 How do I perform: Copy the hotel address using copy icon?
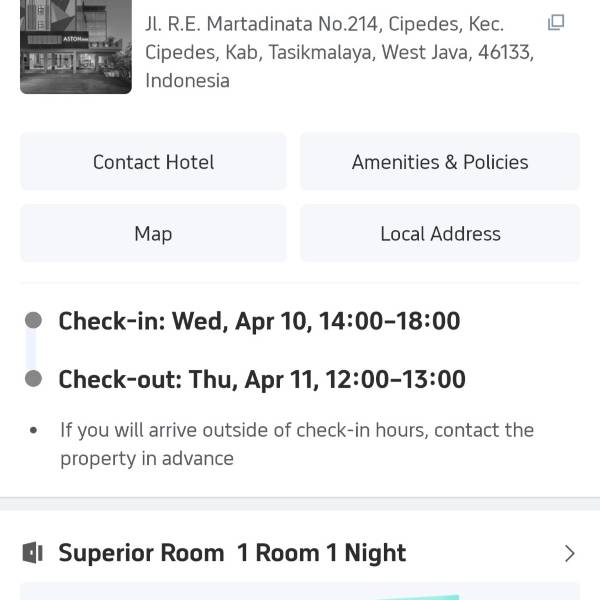[x=556, y=23]
